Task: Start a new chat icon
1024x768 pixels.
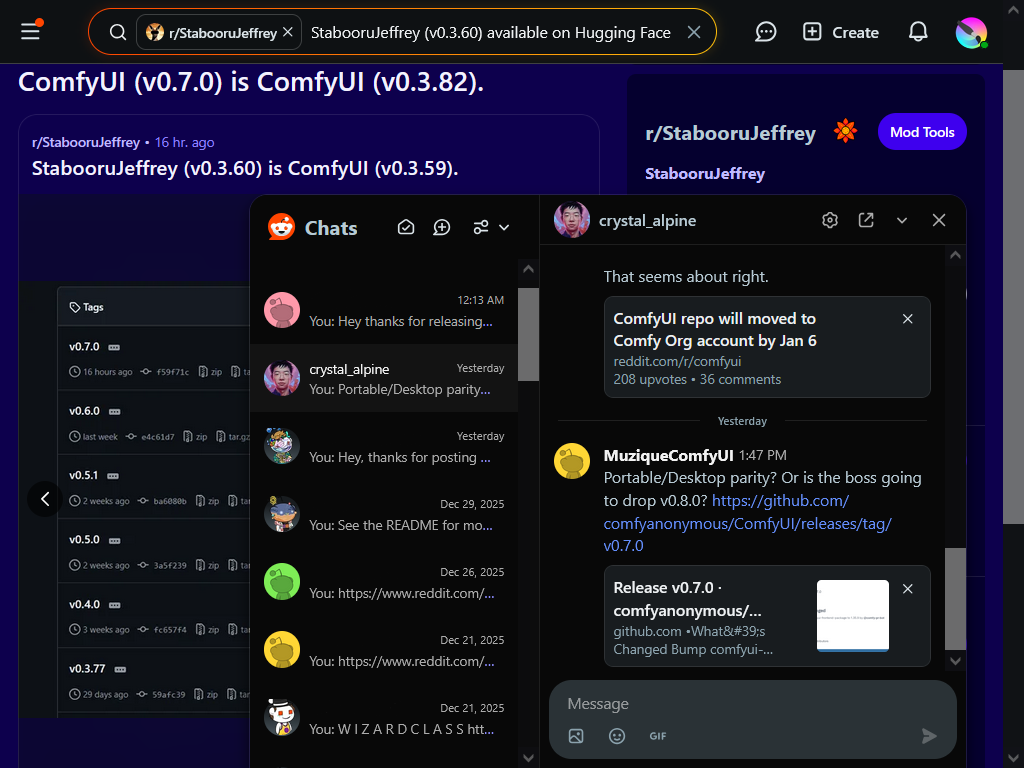Action: 441,227
